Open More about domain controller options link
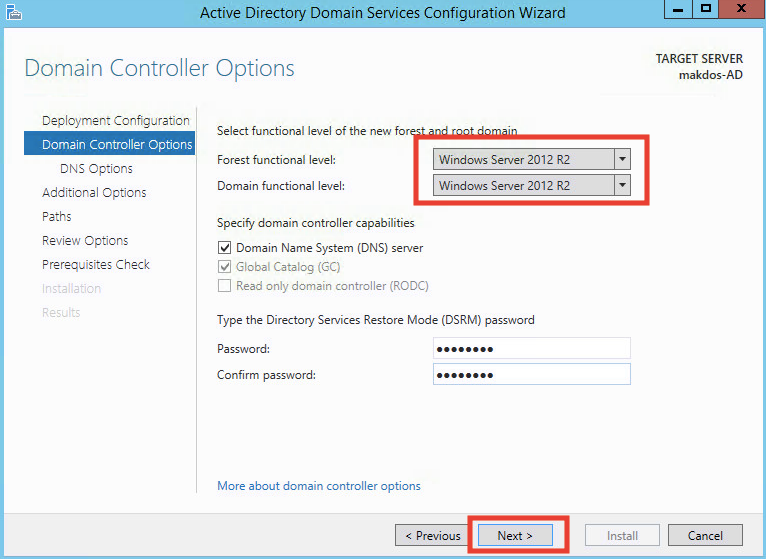This screenshot has height=559, width=766. pyautogui.click(x=319, y=486)
